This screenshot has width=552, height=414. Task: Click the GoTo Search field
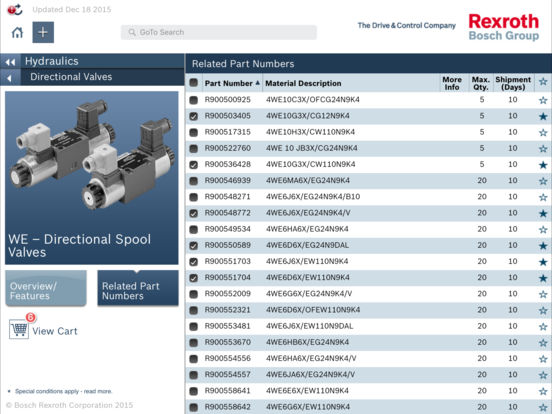[219, 32]
